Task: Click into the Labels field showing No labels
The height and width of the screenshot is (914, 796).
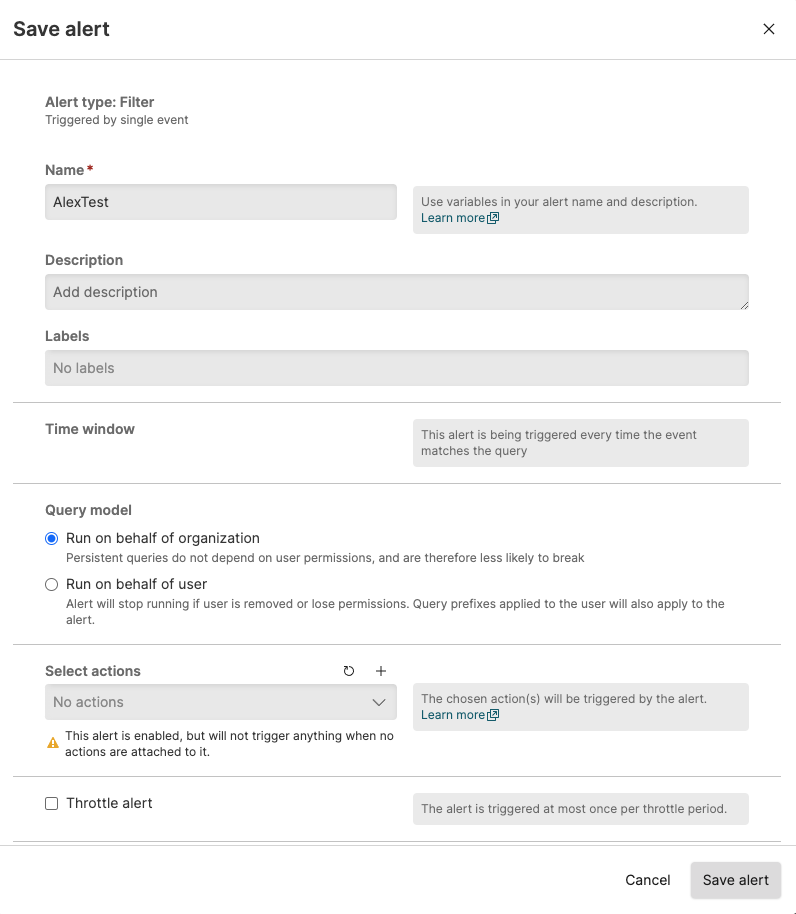Action: [396, 368]
